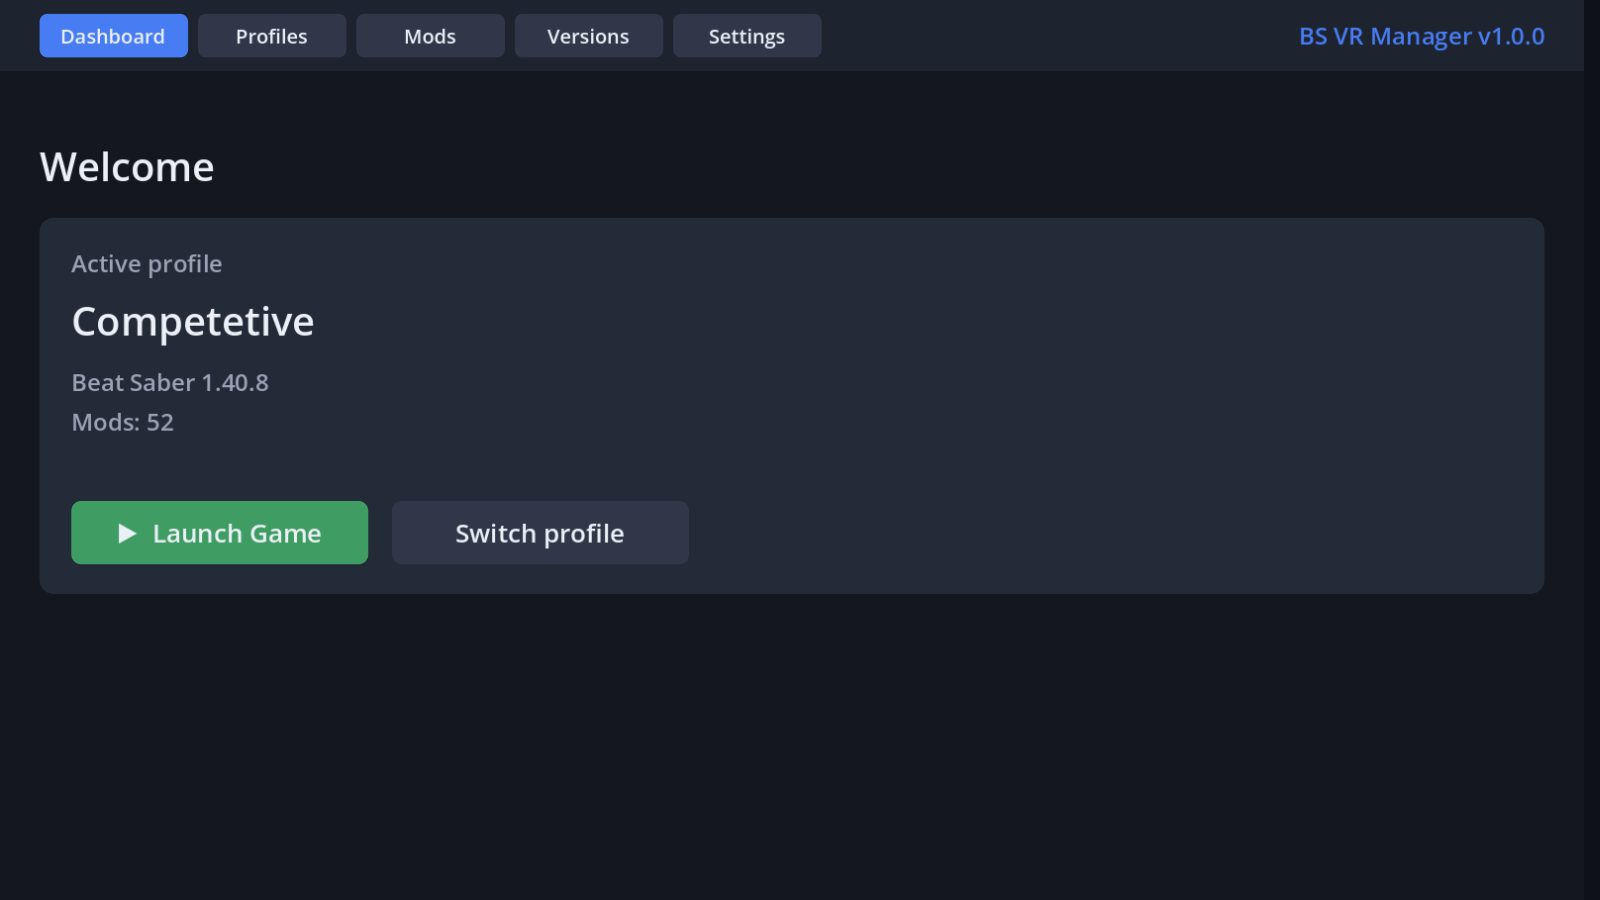Go to the Mods tab
Screen dimensions: 1600x900
(x=430, y=36)
